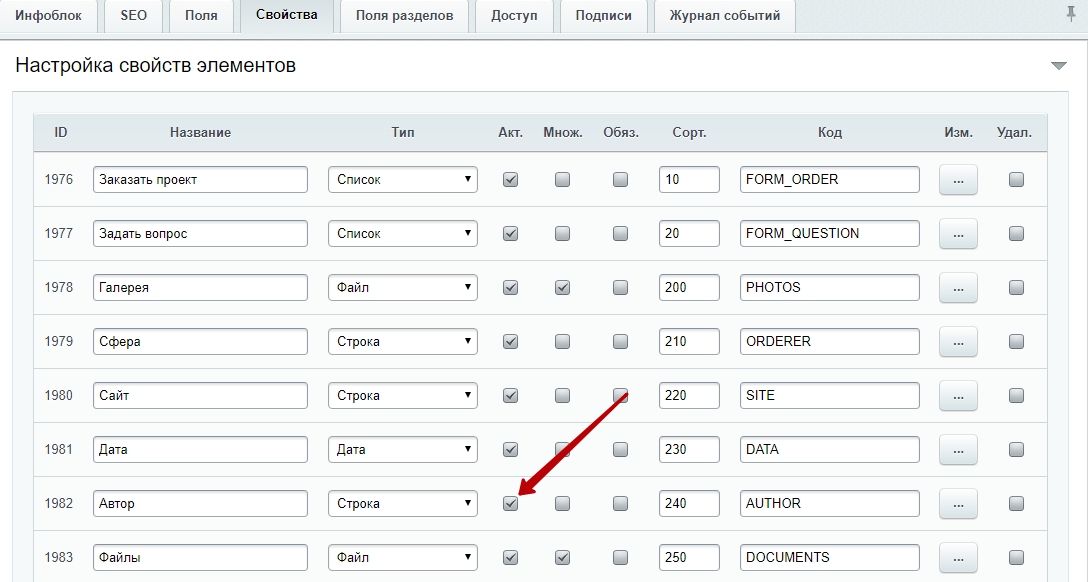
Task: Open ... settings for ORDERER property
Action: (x=958, y=341)
